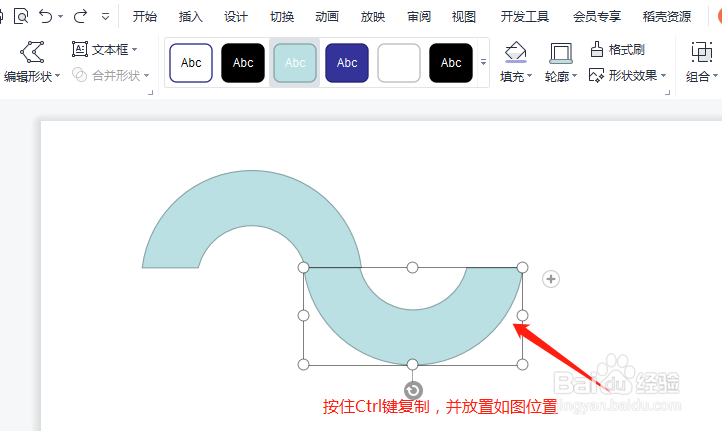Select the 审阅 tab
Image resolution: width=722 pixels, height=431 pixels.
tap(419, 17)
